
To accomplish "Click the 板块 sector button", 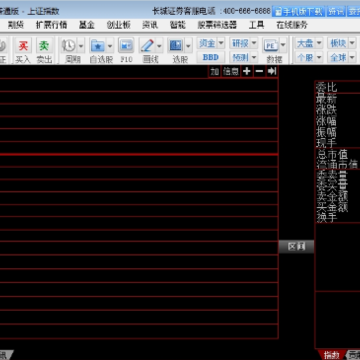I will 338,43.
